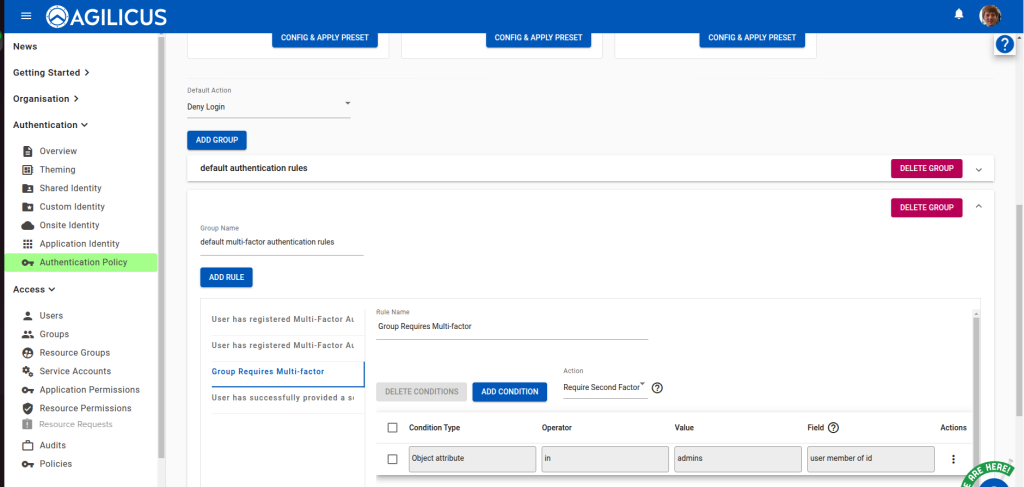This screenshot has width=1024, height=487.
Task: Open the hamburger navigation menu
Action: click(x=26, y=16)
